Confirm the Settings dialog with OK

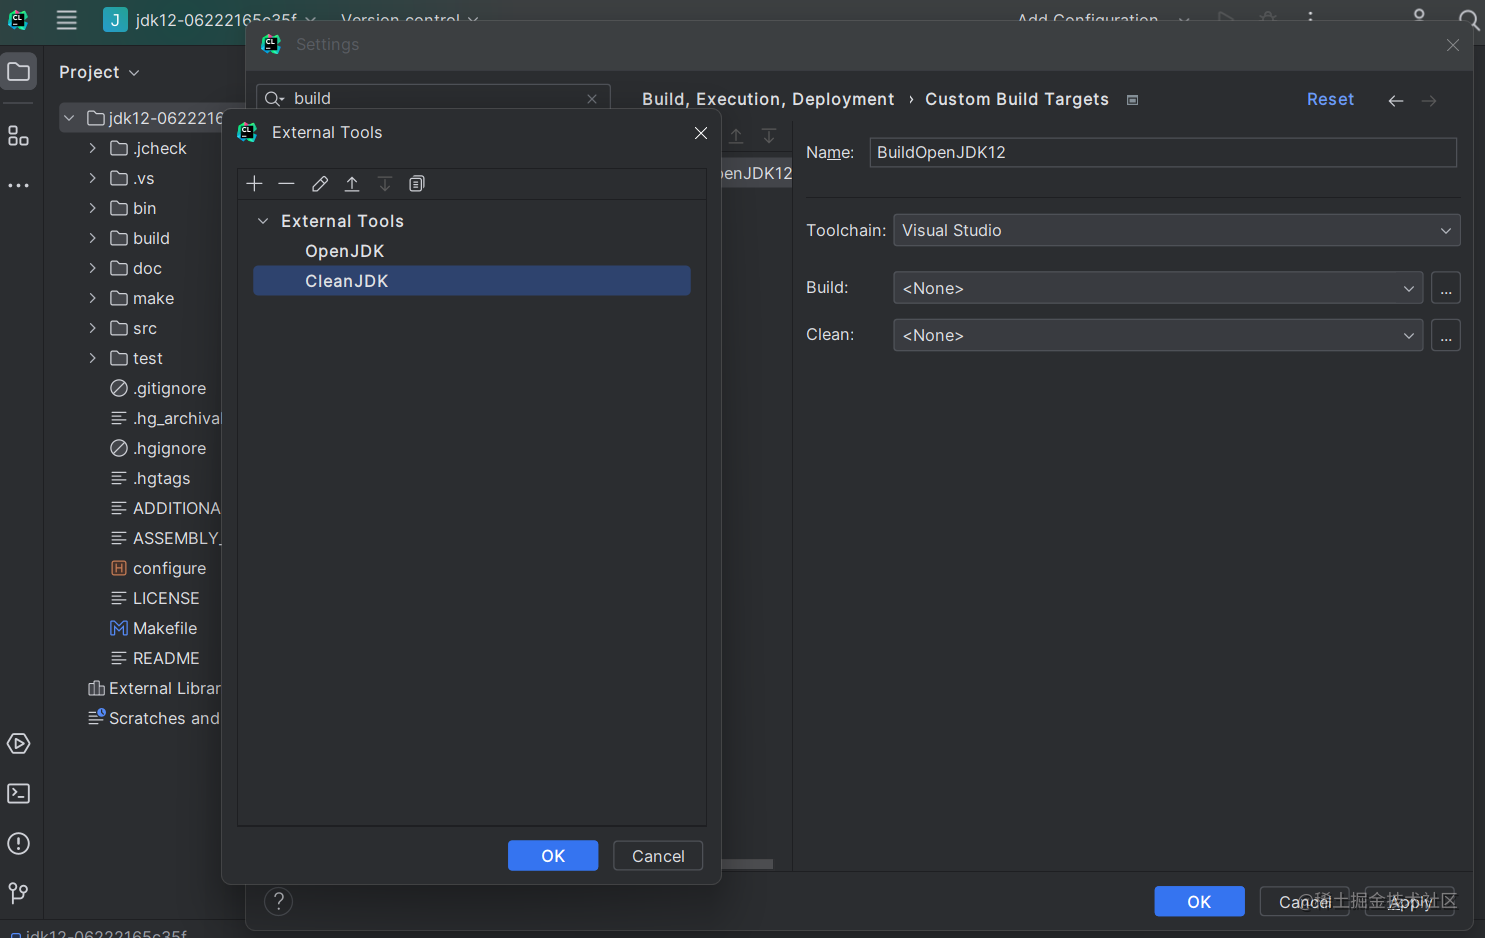click(x=1199, y=902)
